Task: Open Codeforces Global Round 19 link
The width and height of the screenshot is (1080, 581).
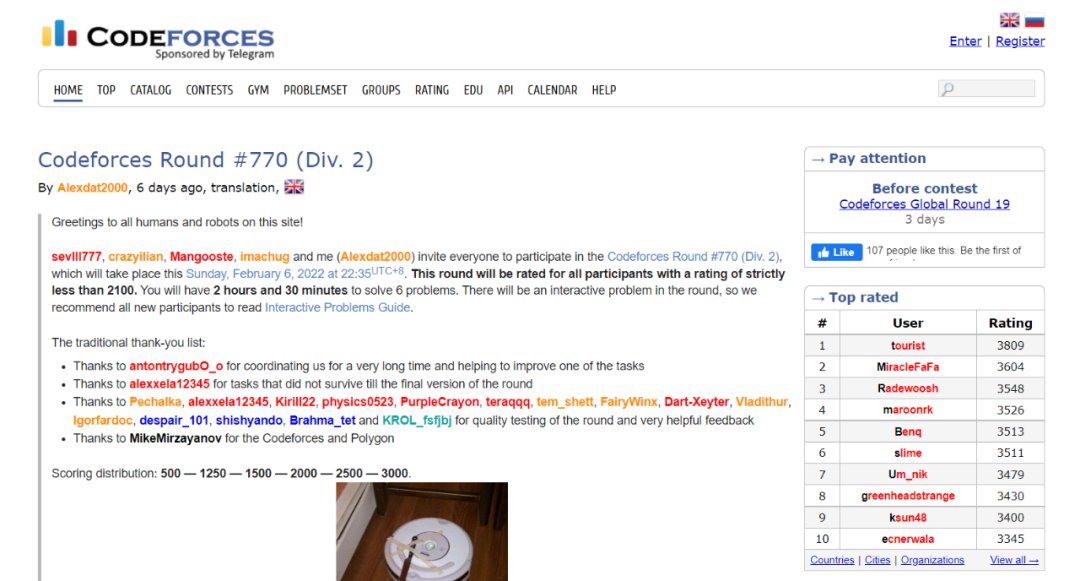Action: (924, 204)
